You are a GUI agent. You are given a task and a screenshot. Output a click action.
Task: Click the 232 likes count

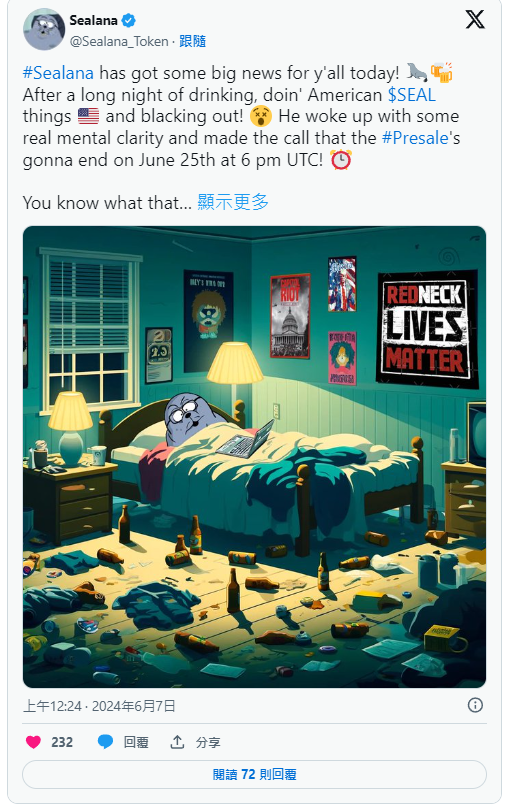coord(62,742)
